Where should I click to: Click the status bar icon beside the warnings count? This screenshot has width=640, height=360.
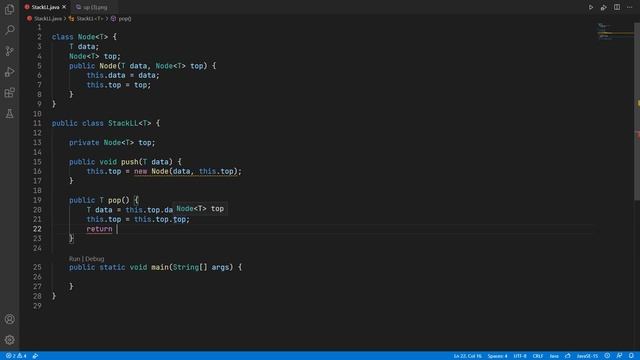point(36,356)
